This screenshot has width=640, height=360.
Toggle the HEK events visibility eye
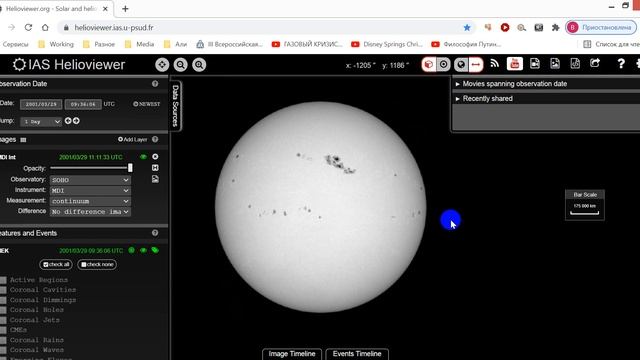point(143,250)
